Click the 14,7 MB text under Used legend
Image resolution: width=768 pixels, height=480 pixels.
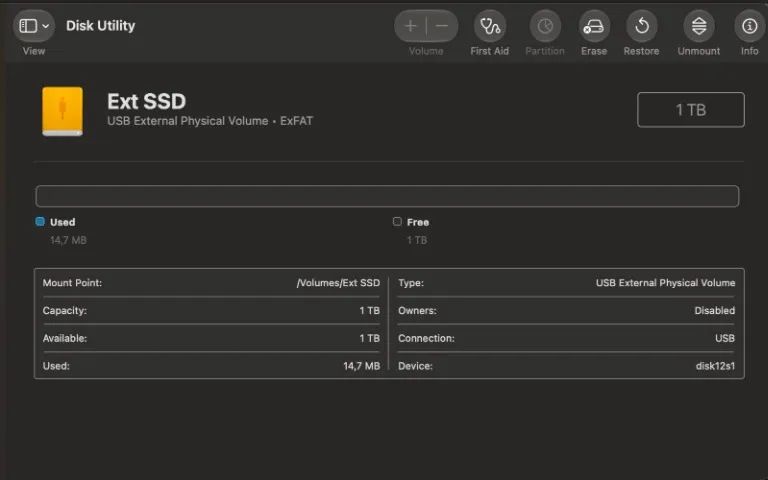[69, 240]
